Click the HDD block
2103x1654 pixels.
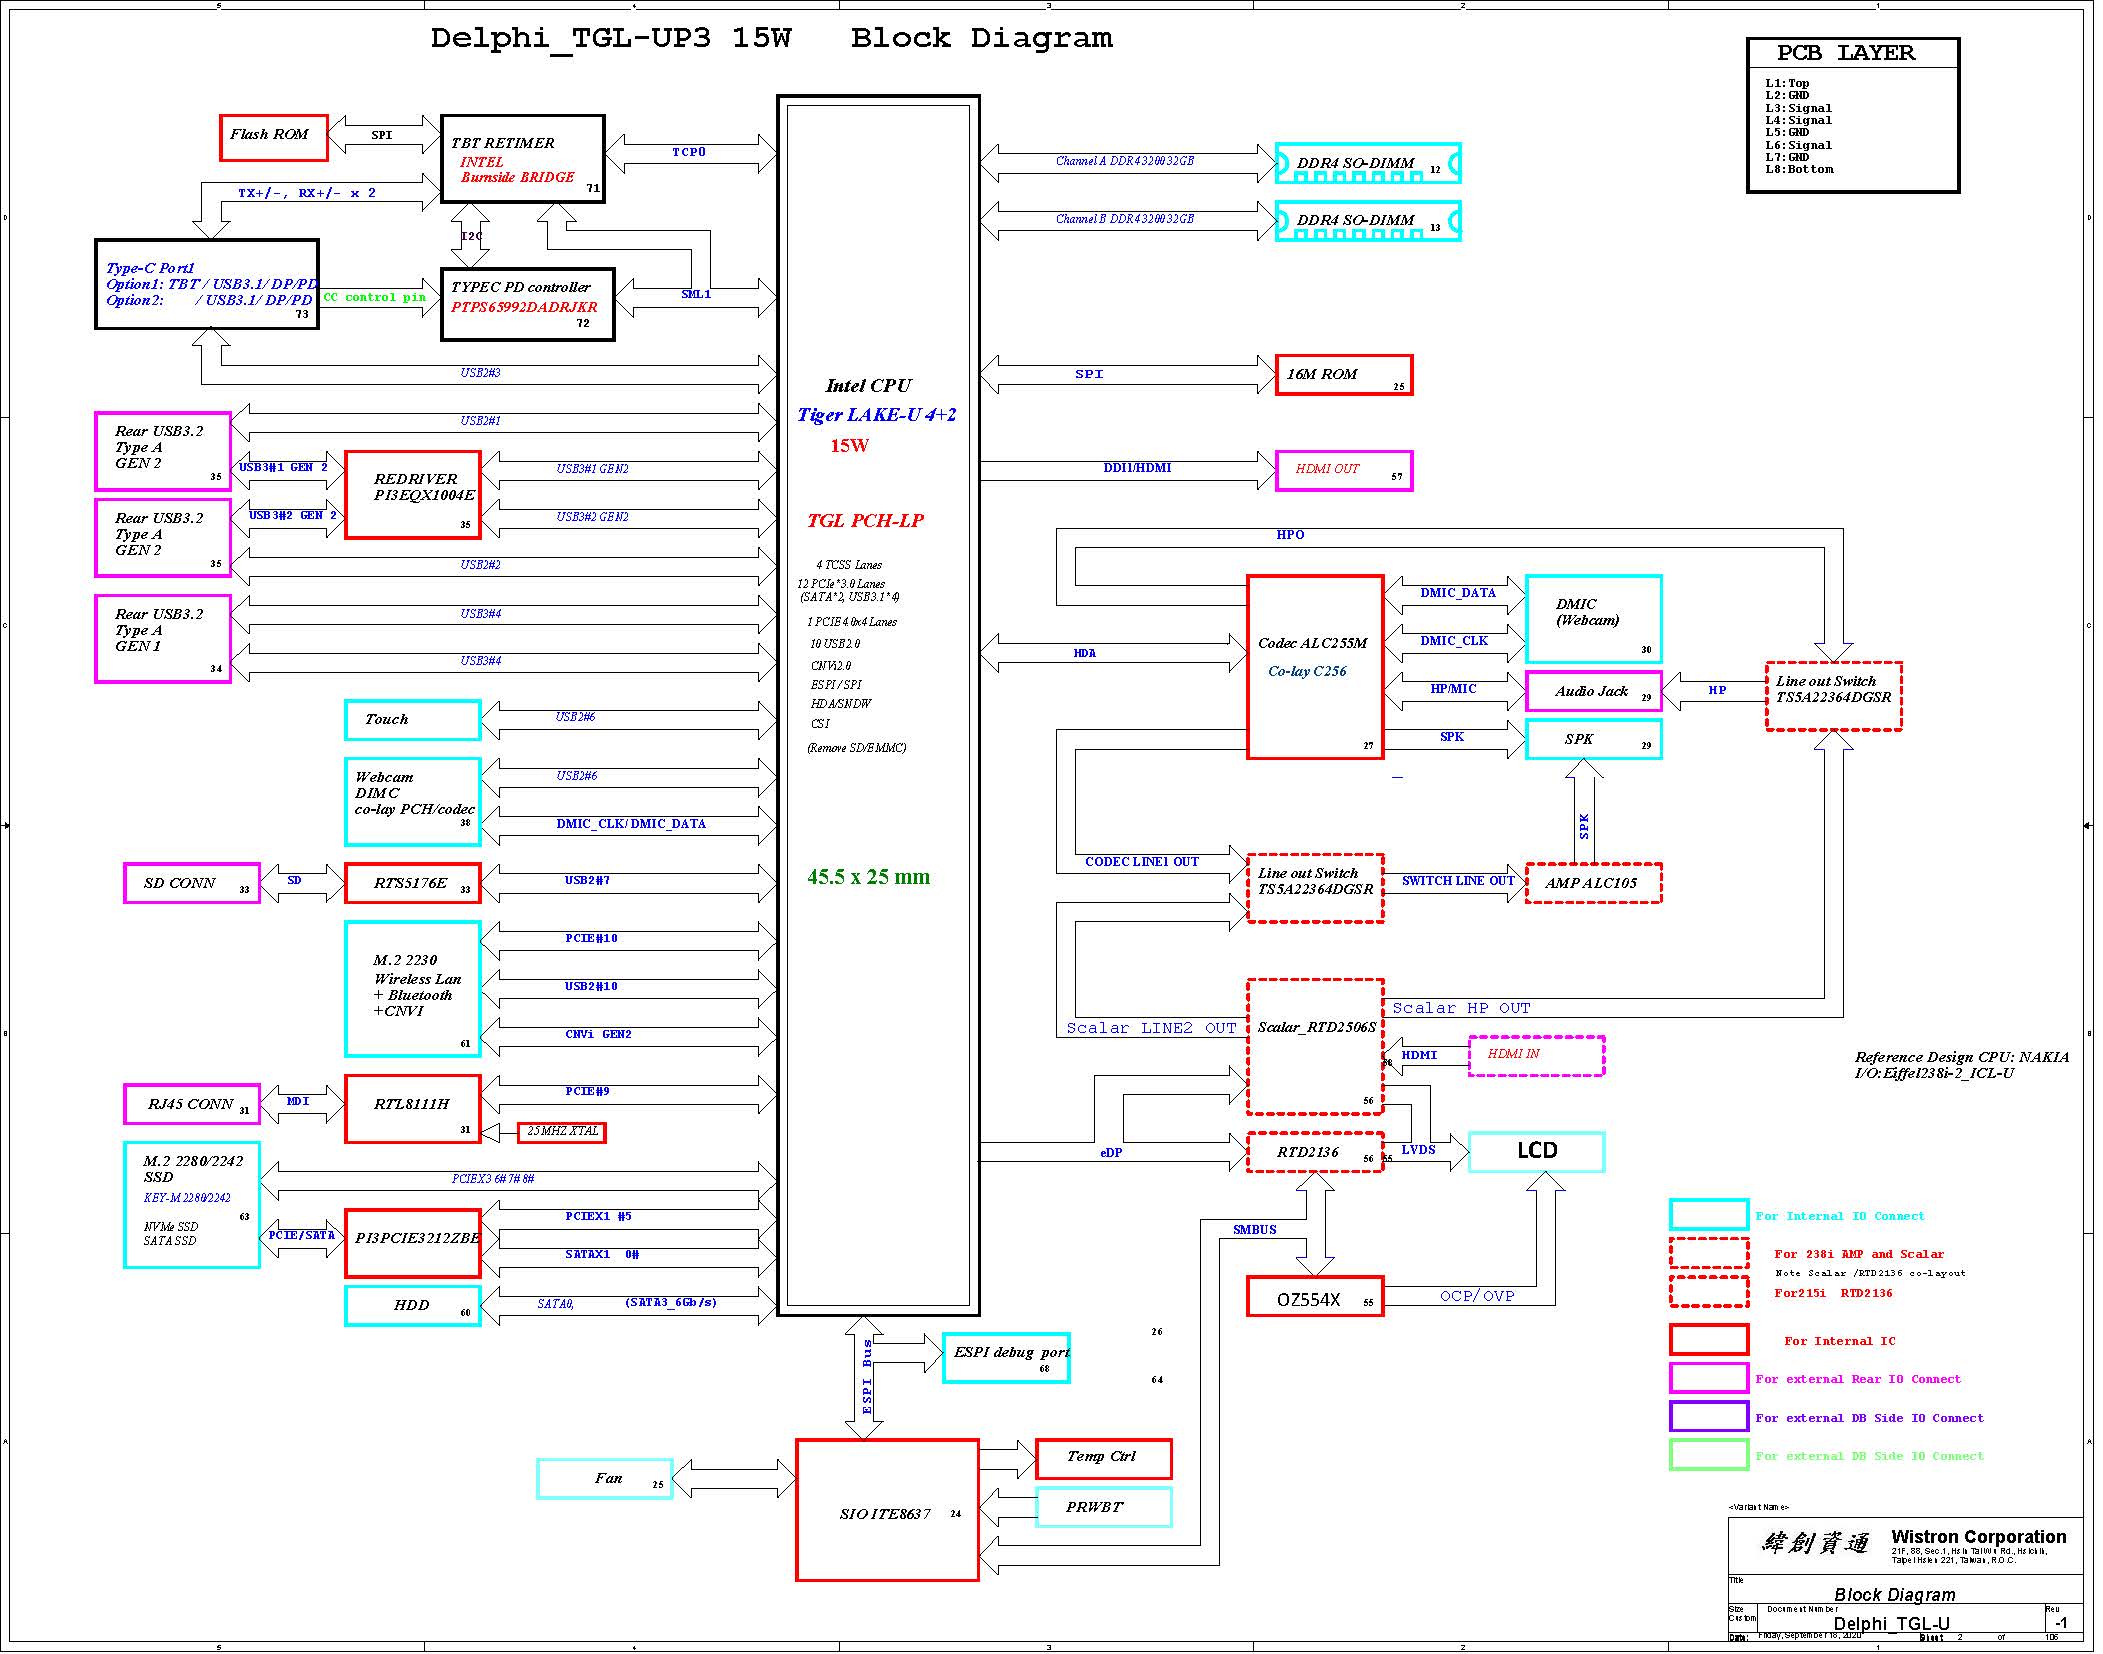tap(412, 1306)
